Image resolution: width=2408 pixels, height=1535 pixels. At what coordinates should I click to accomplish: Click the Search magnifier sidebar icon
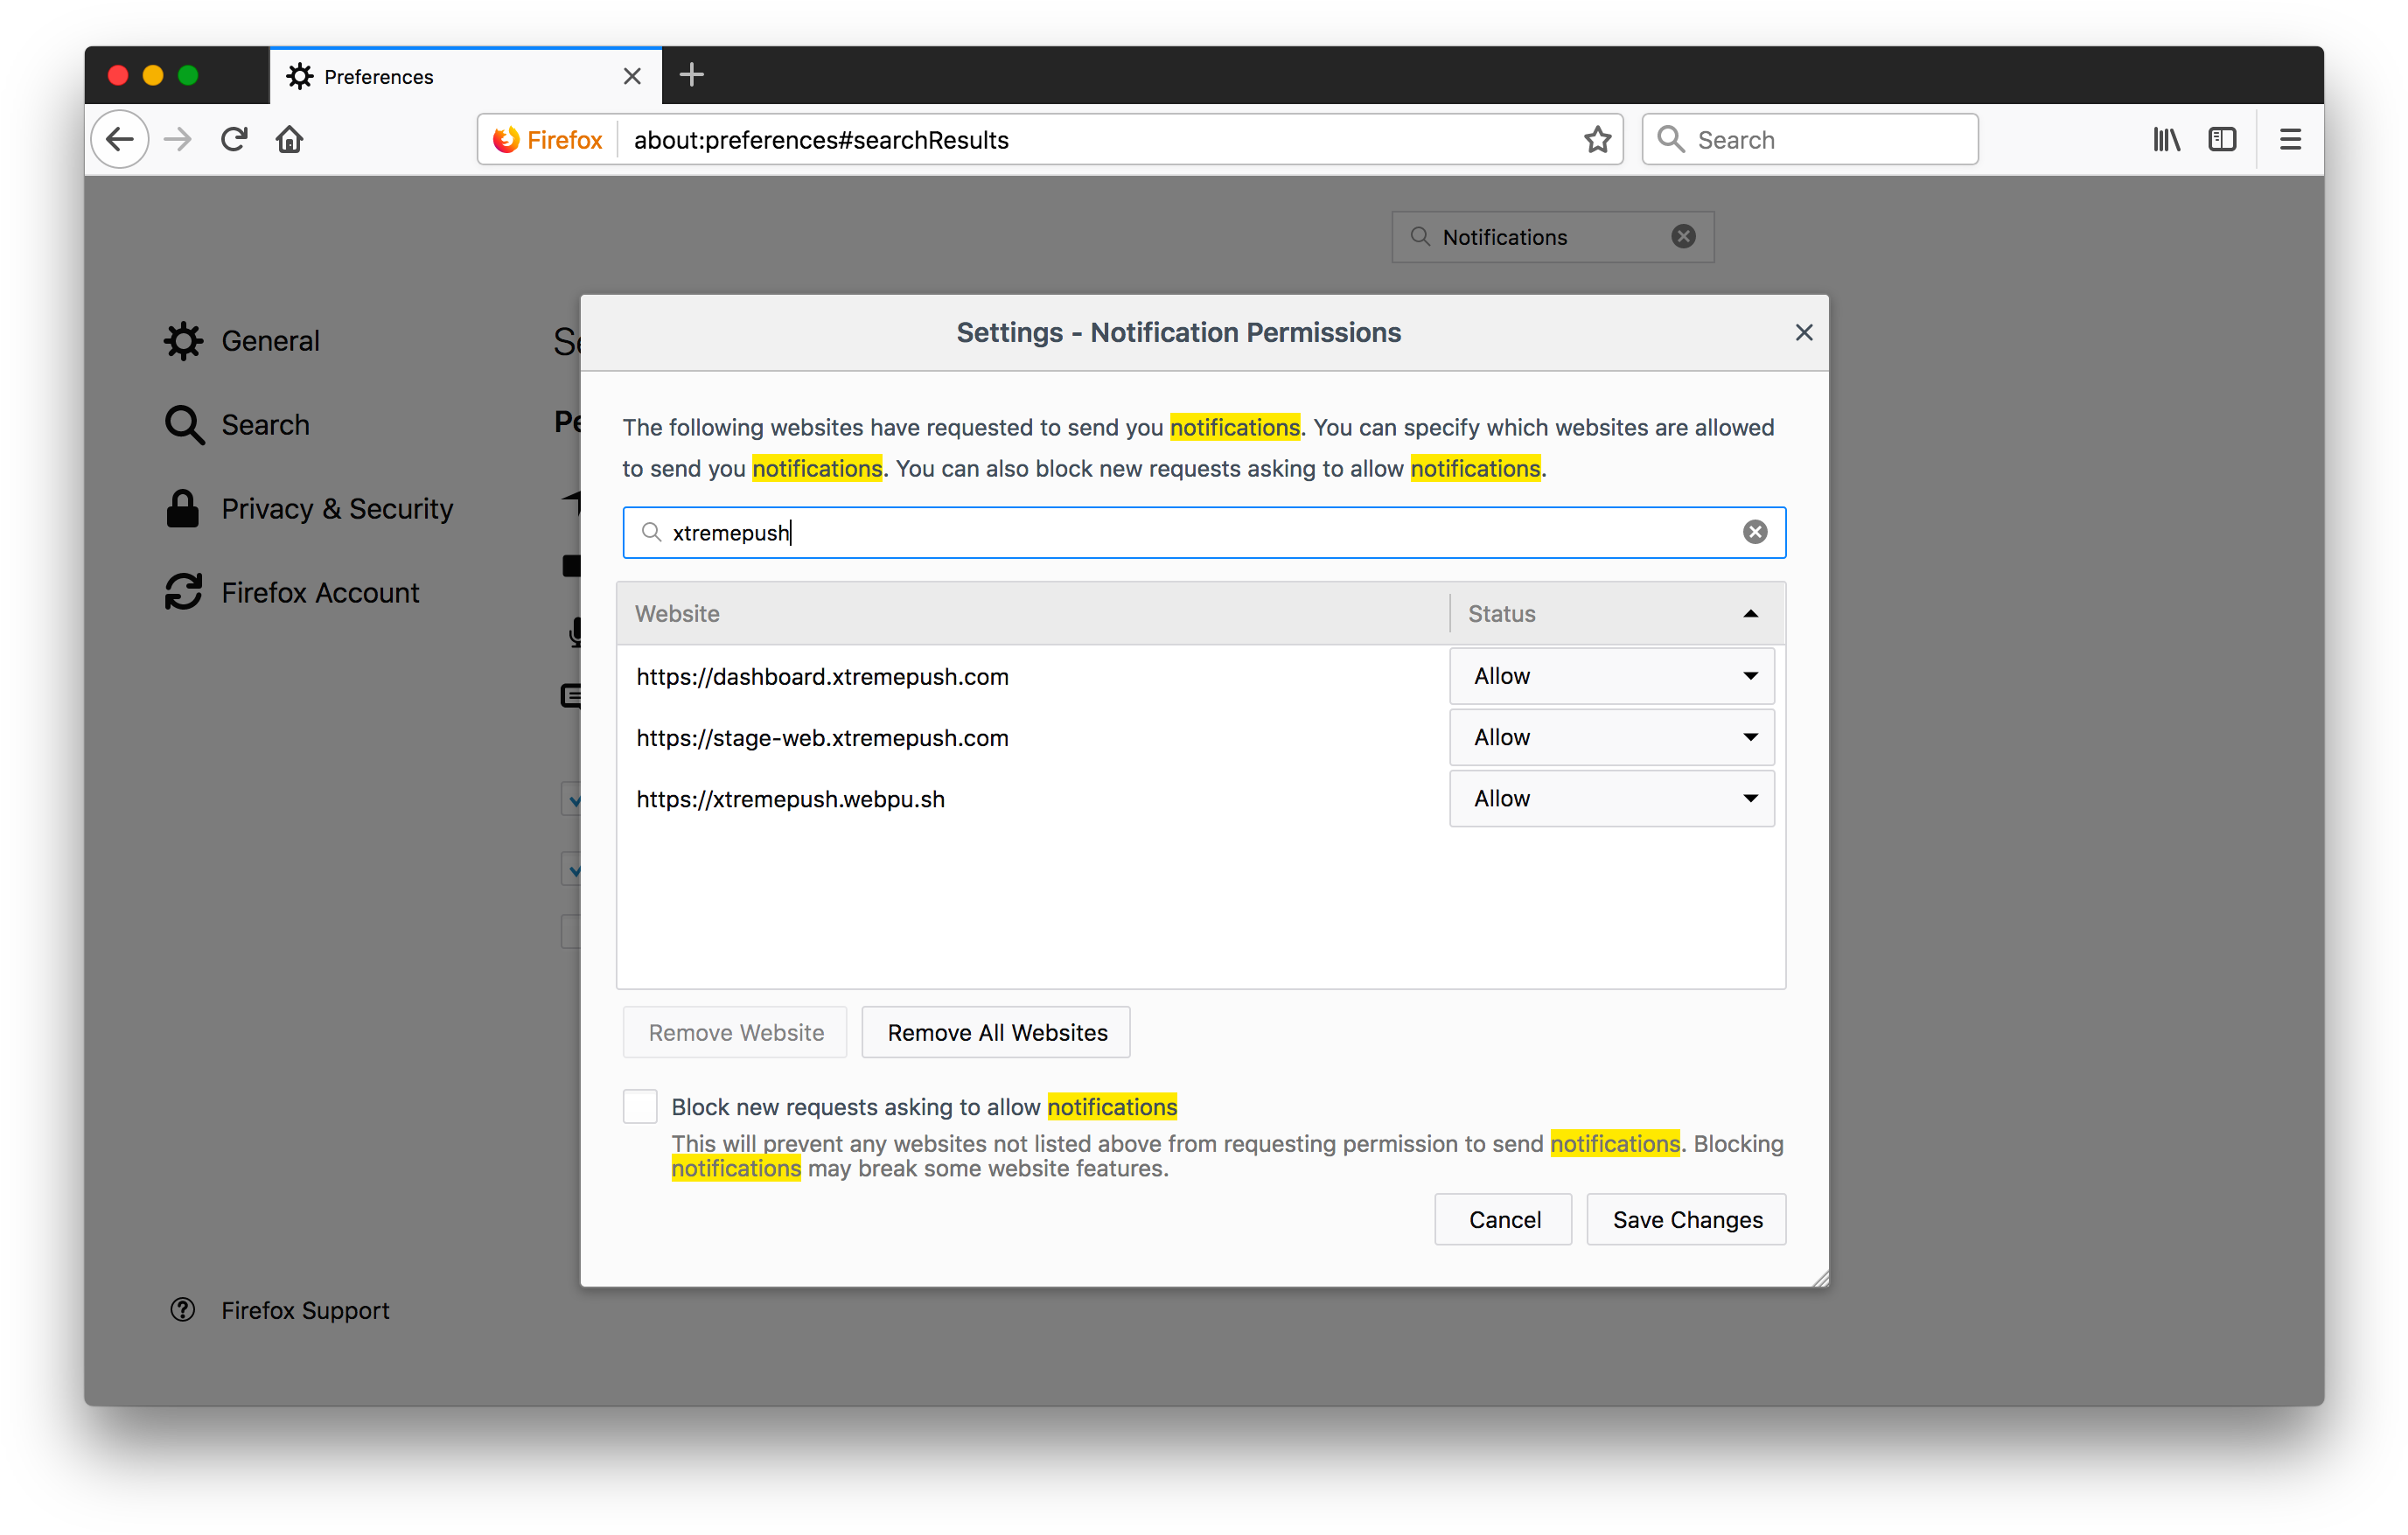tap(184, 425)
